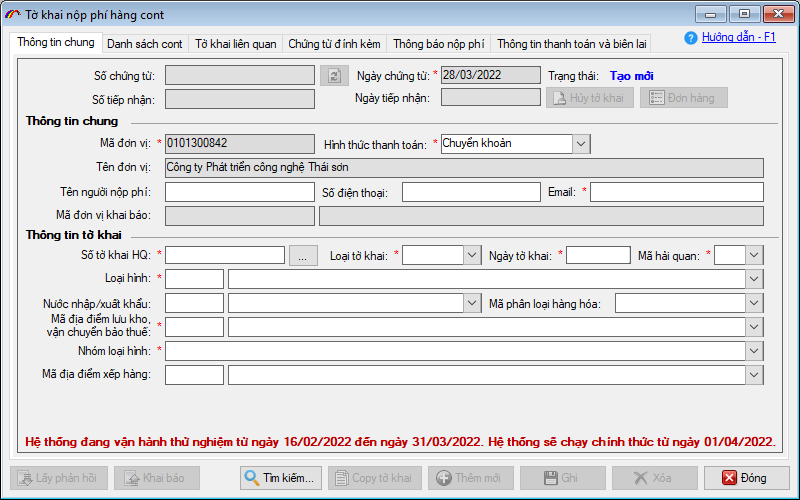Focus the Mã địa điểm xếp hàng code field
800x500 pixels.
[194, 375]
